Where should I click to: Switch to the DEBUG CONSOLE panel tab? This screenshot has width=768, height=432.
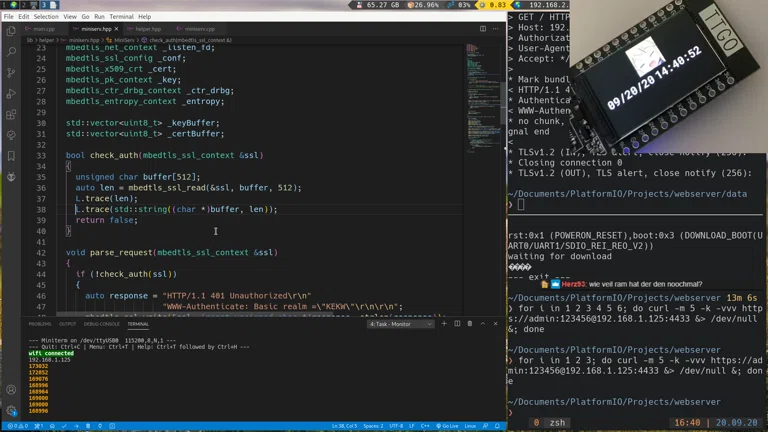coord(101,324)
